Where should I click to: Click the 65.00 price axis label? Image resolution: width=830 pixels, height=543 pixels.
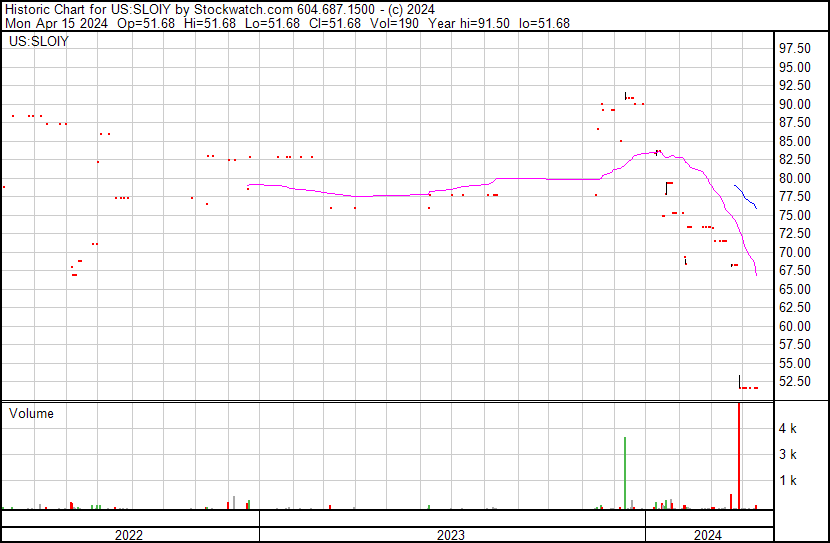click(795, 289)
